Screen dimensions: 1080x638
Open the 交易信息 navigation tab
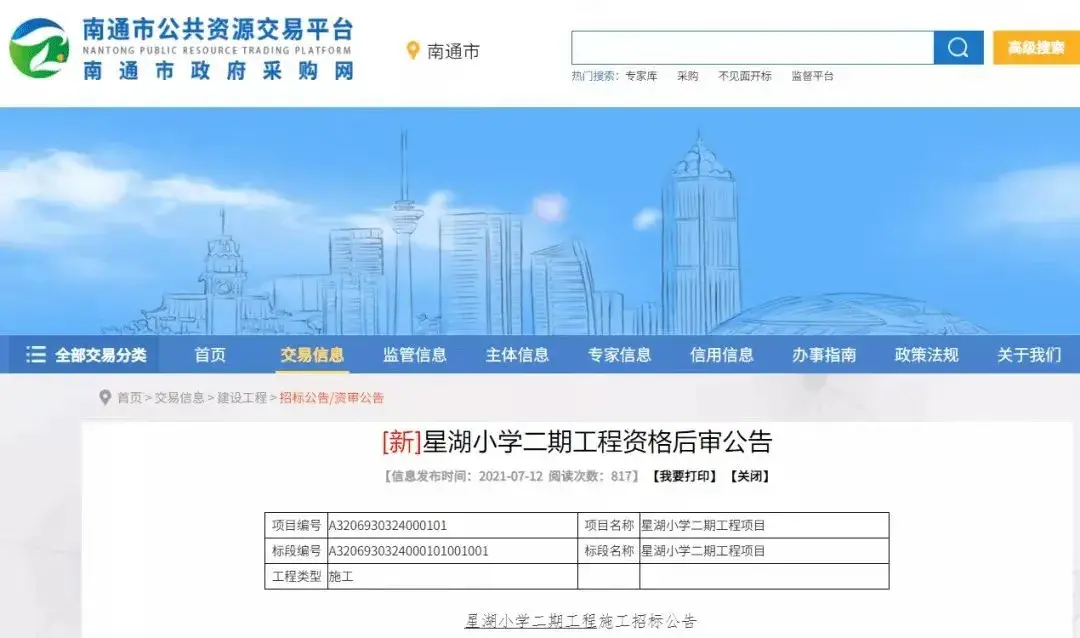click(312, 355)
